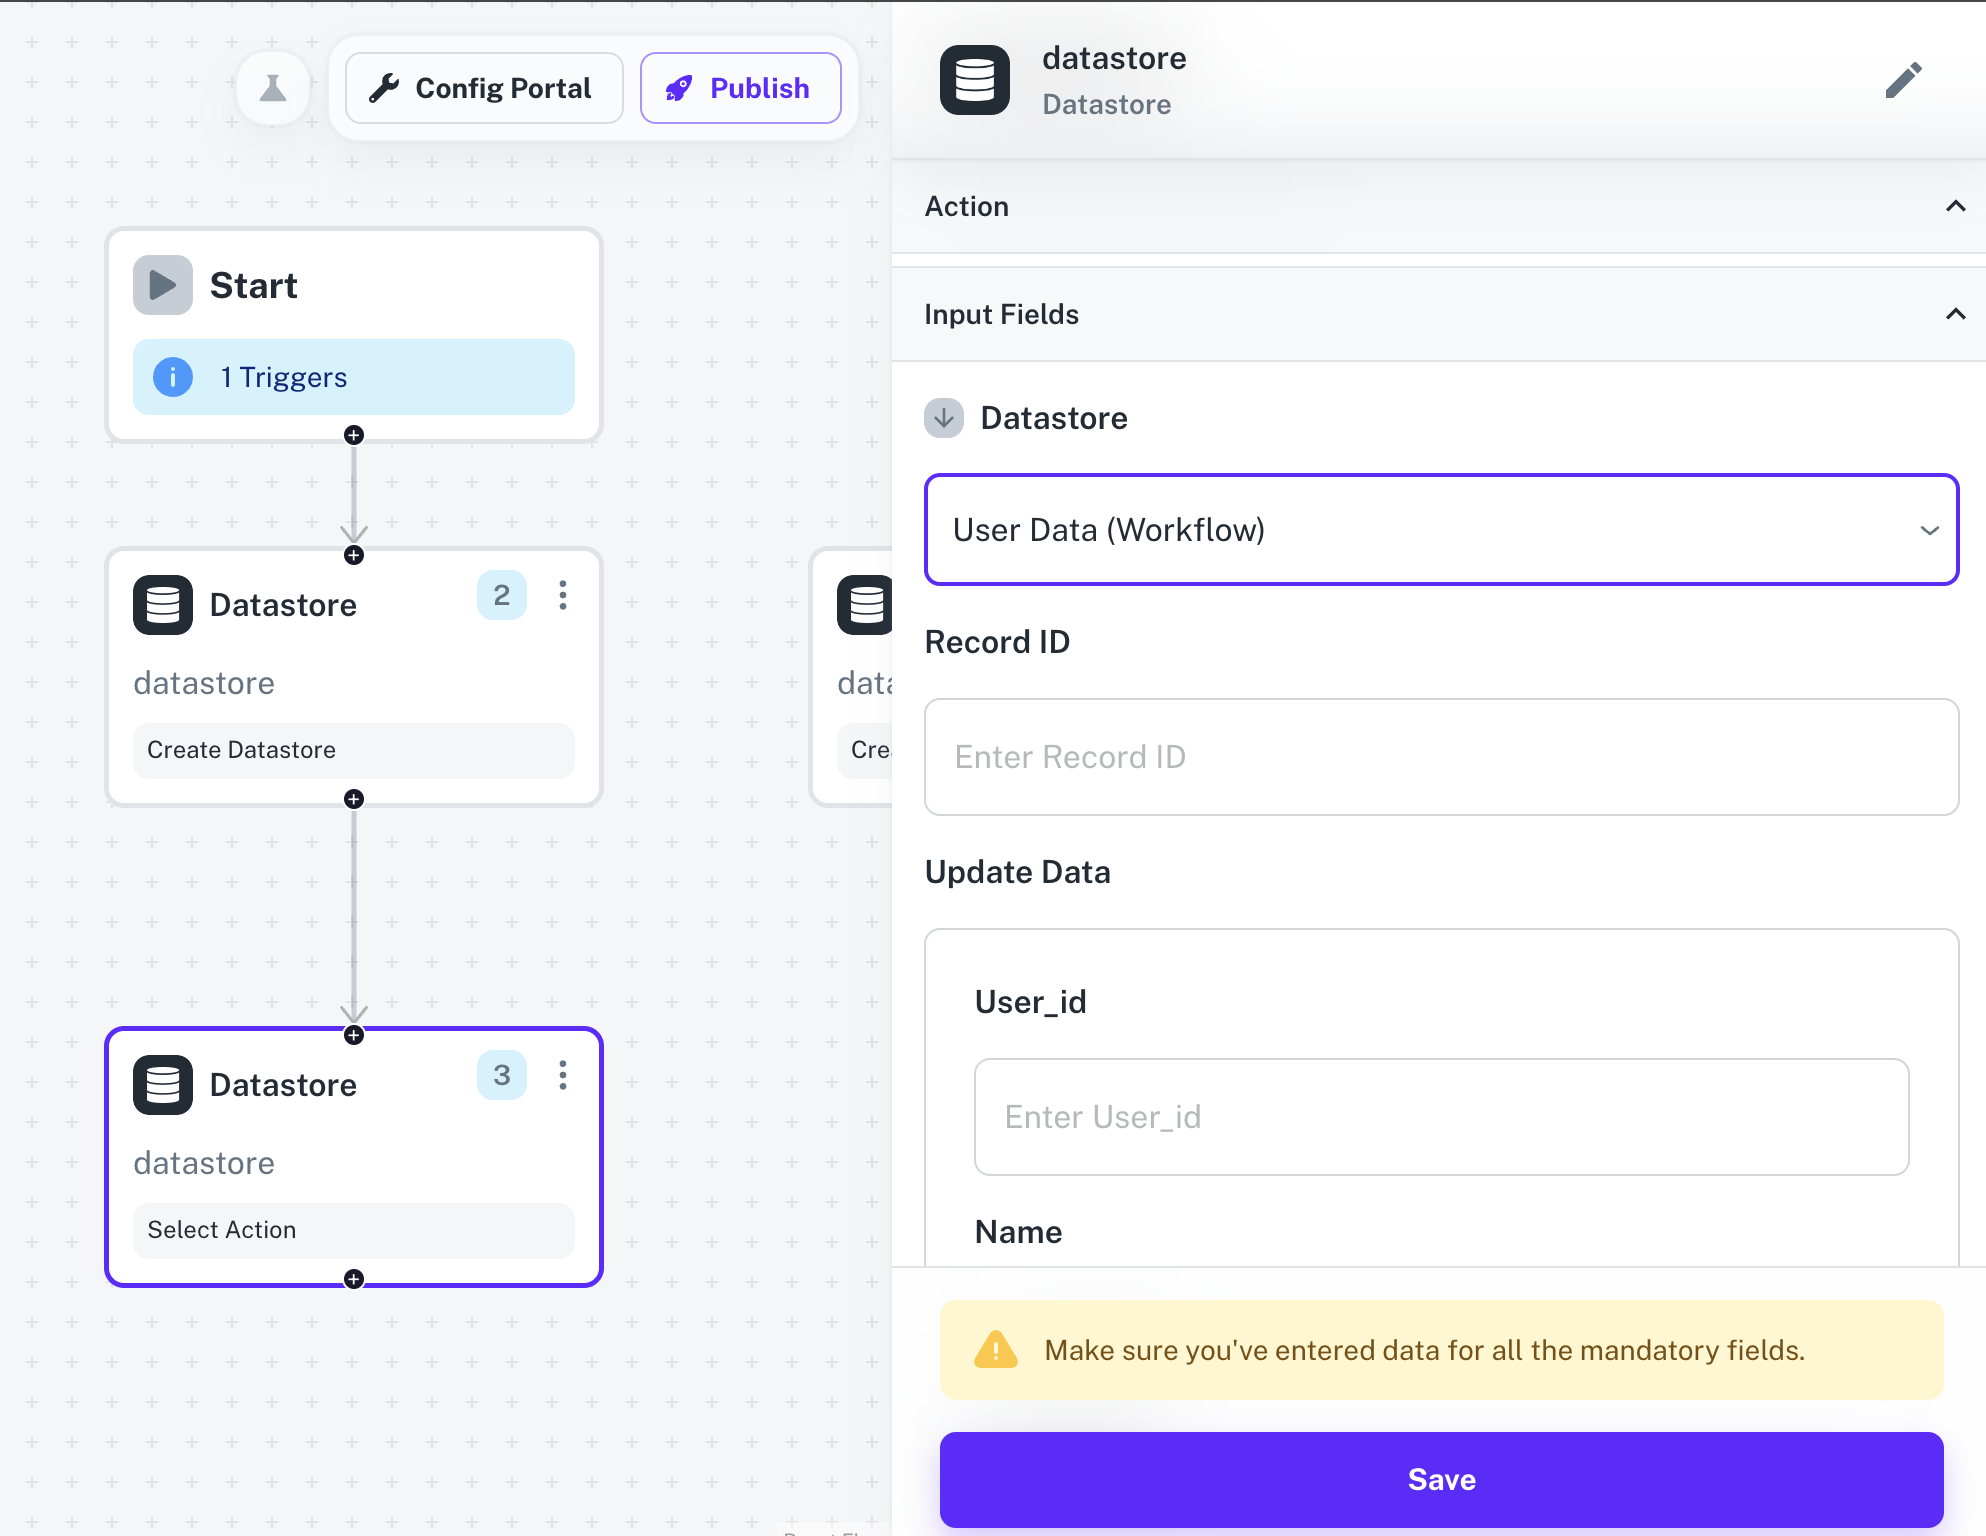Click the download arrow icon beside Datastore heading
The height and width of the screenshot is (1536, 1986).
coord(943,418)
